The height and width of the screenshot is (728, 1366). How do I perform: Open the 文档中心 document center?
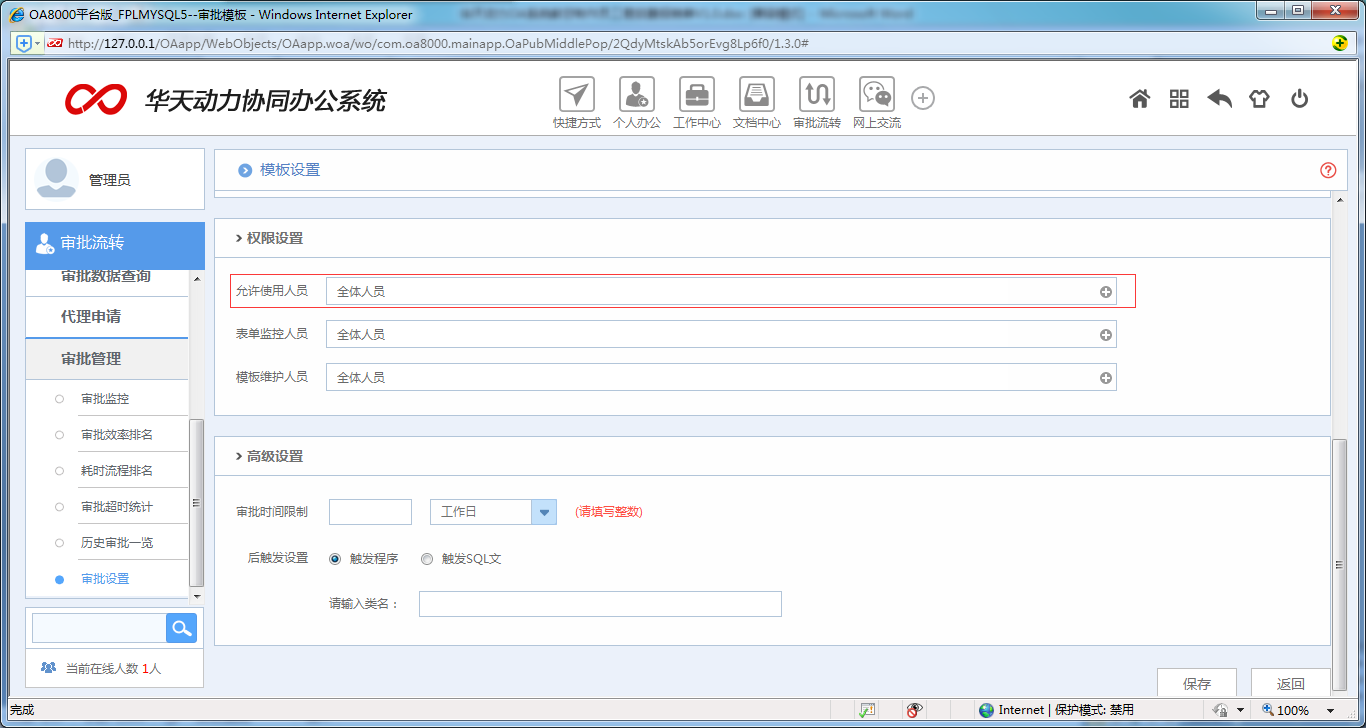coord(756,97)
